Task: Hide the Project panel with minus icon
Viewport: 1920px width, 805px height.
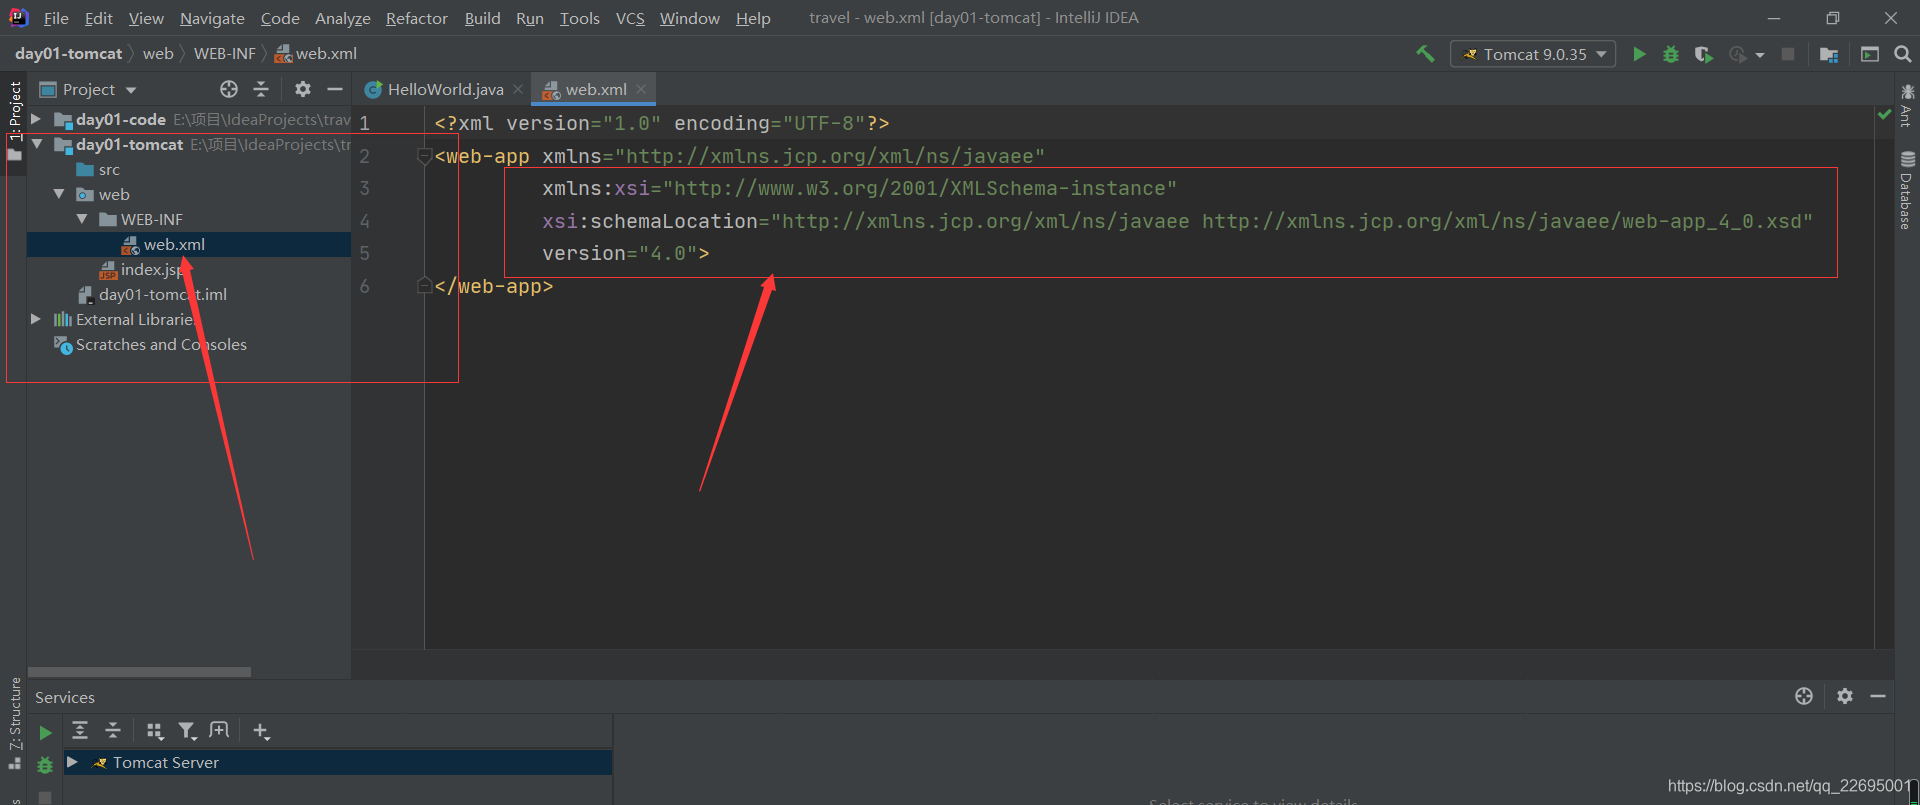Action: [335, 89]
